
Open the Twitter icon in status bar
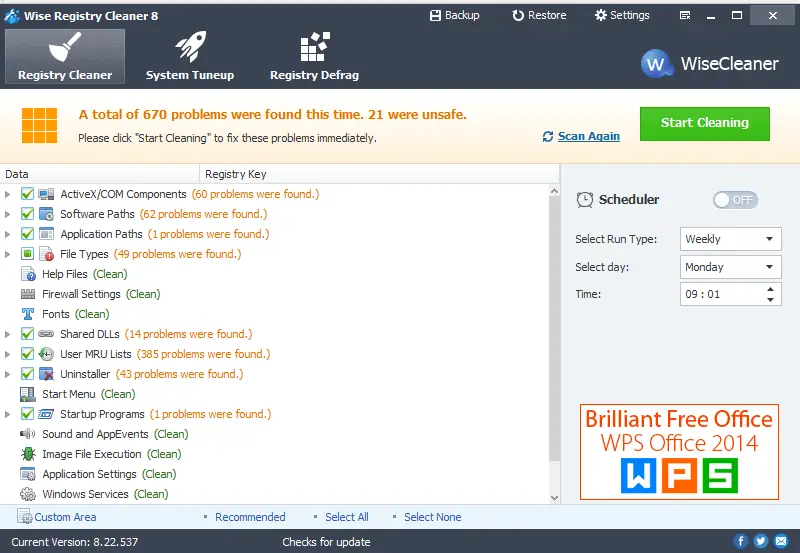761,541
